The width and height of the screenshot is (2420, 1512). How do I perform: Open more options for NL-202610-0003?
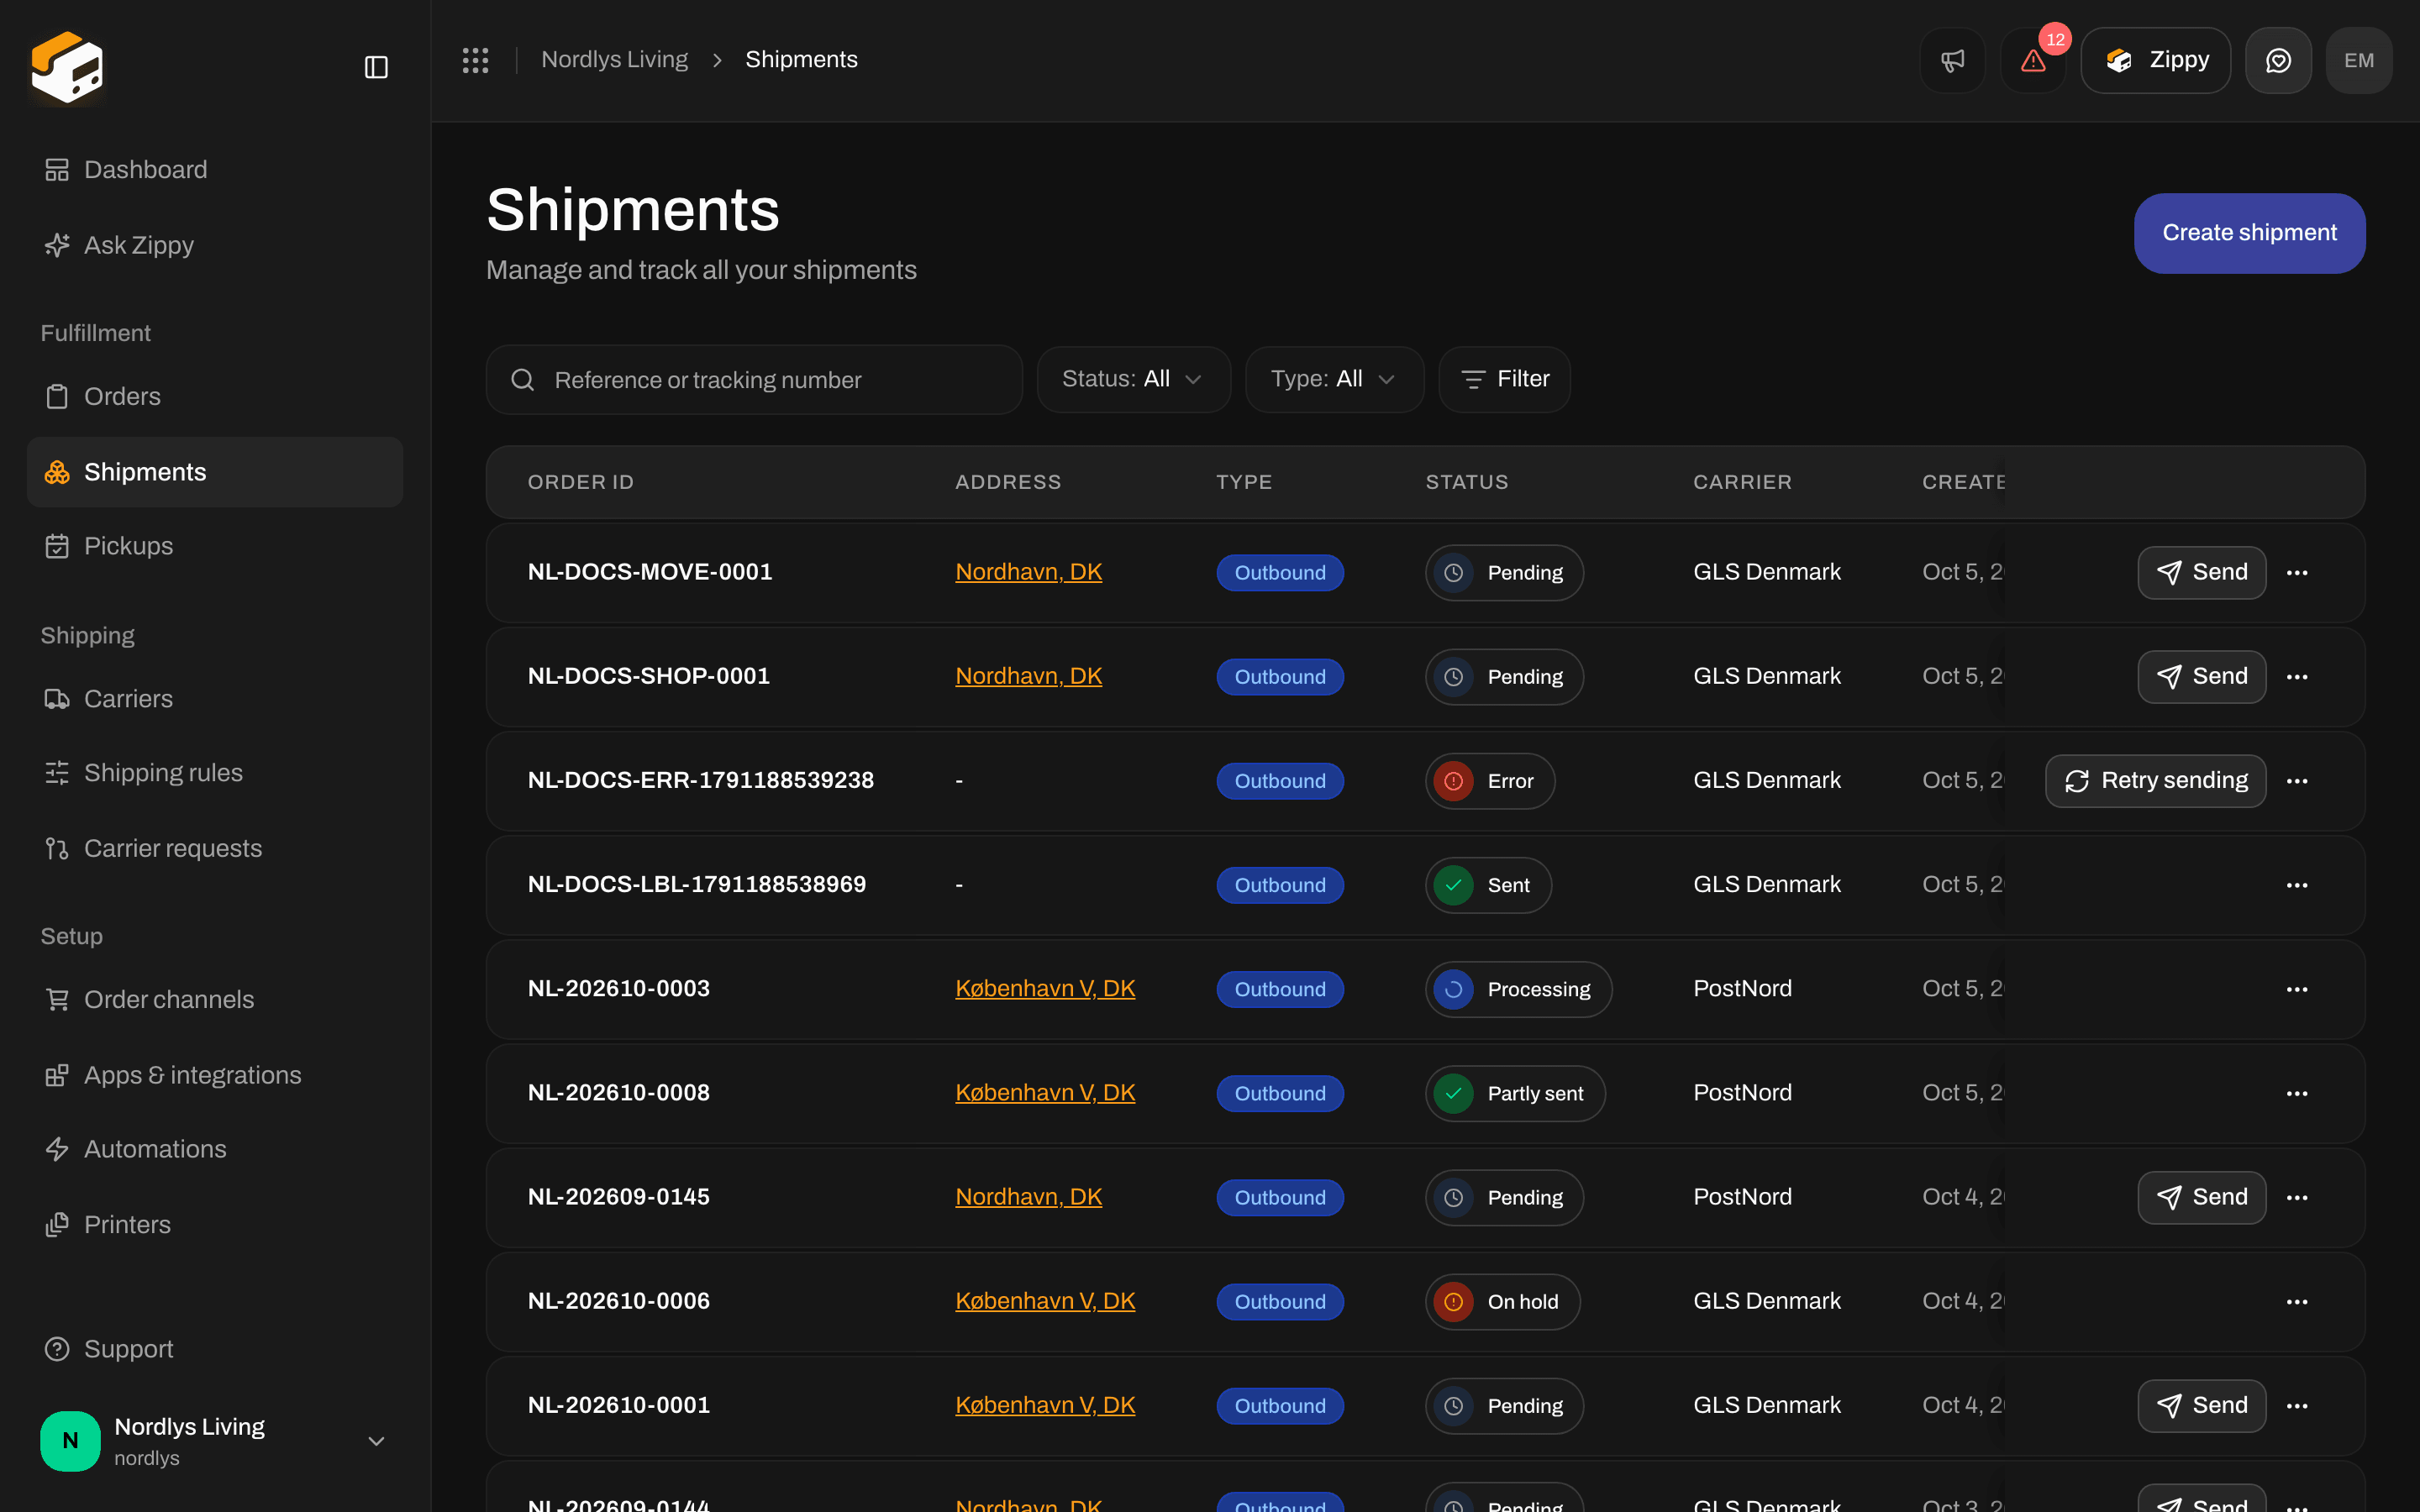coord(2297,989)
